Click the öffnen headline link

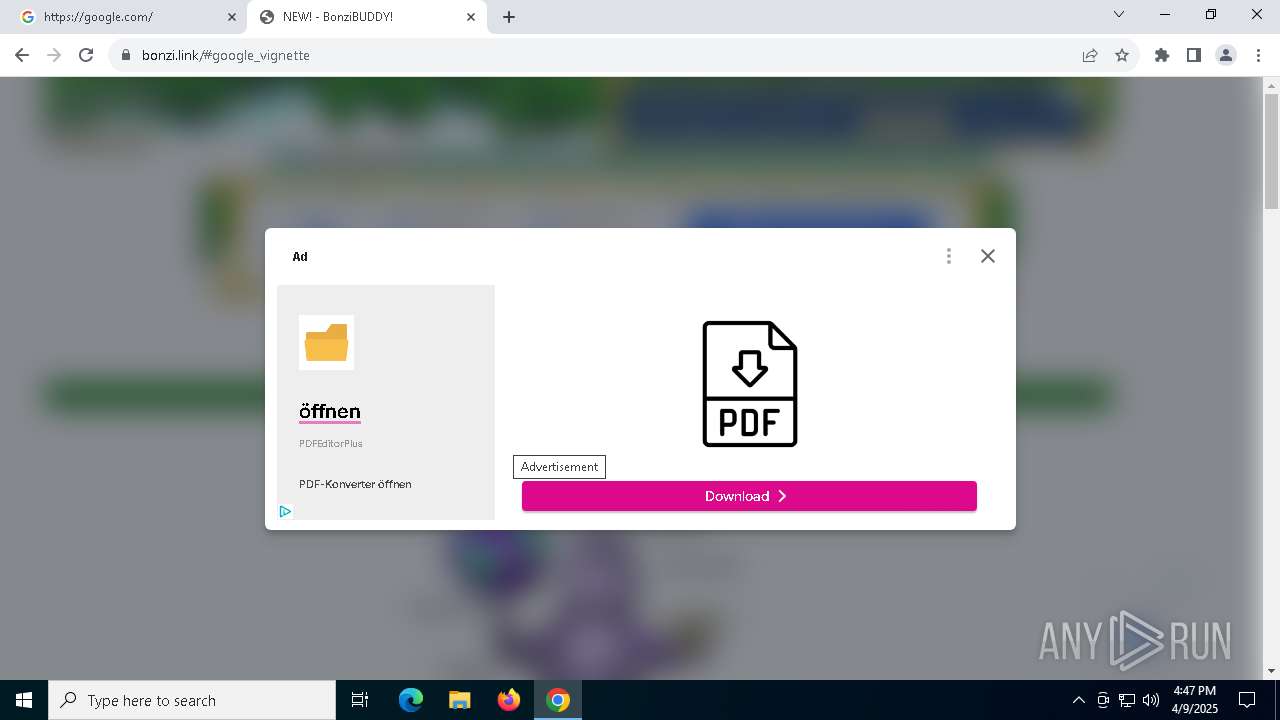click(x=330, y=412)
